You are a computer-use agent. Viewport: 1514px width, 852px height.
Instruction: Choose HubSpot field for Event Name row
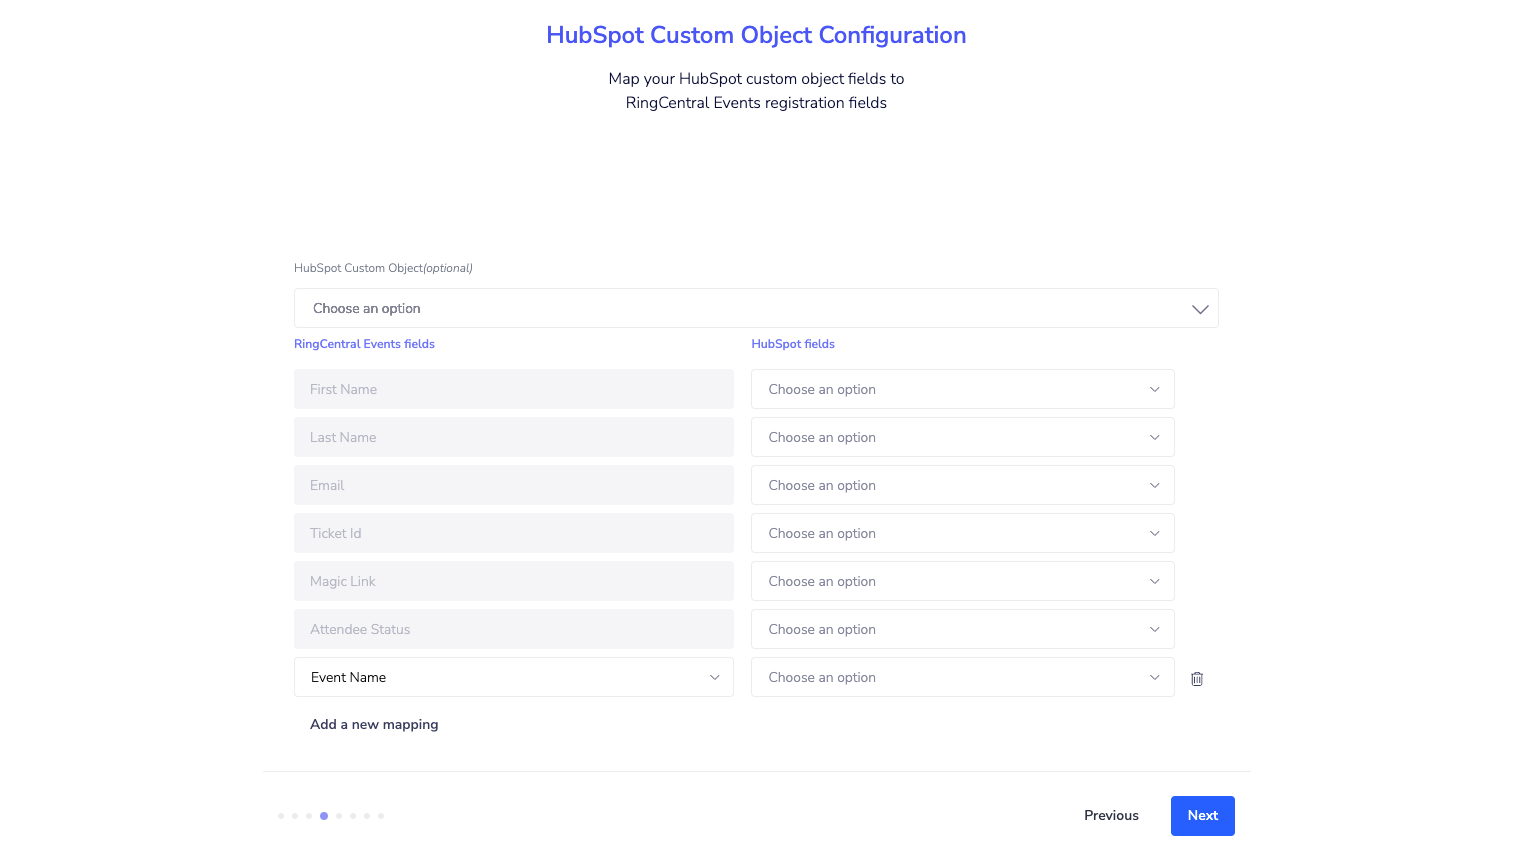[x=962, y=677]
